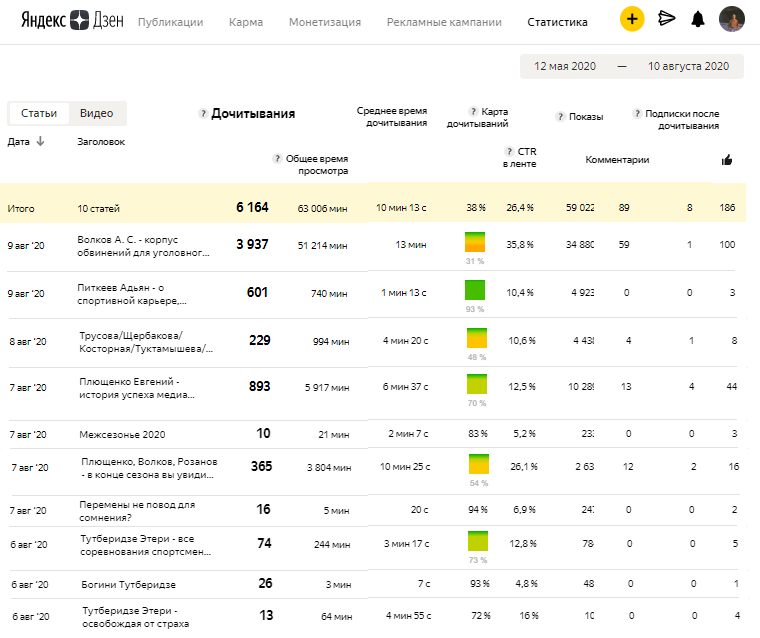Click the yellow plus create button

632,19
